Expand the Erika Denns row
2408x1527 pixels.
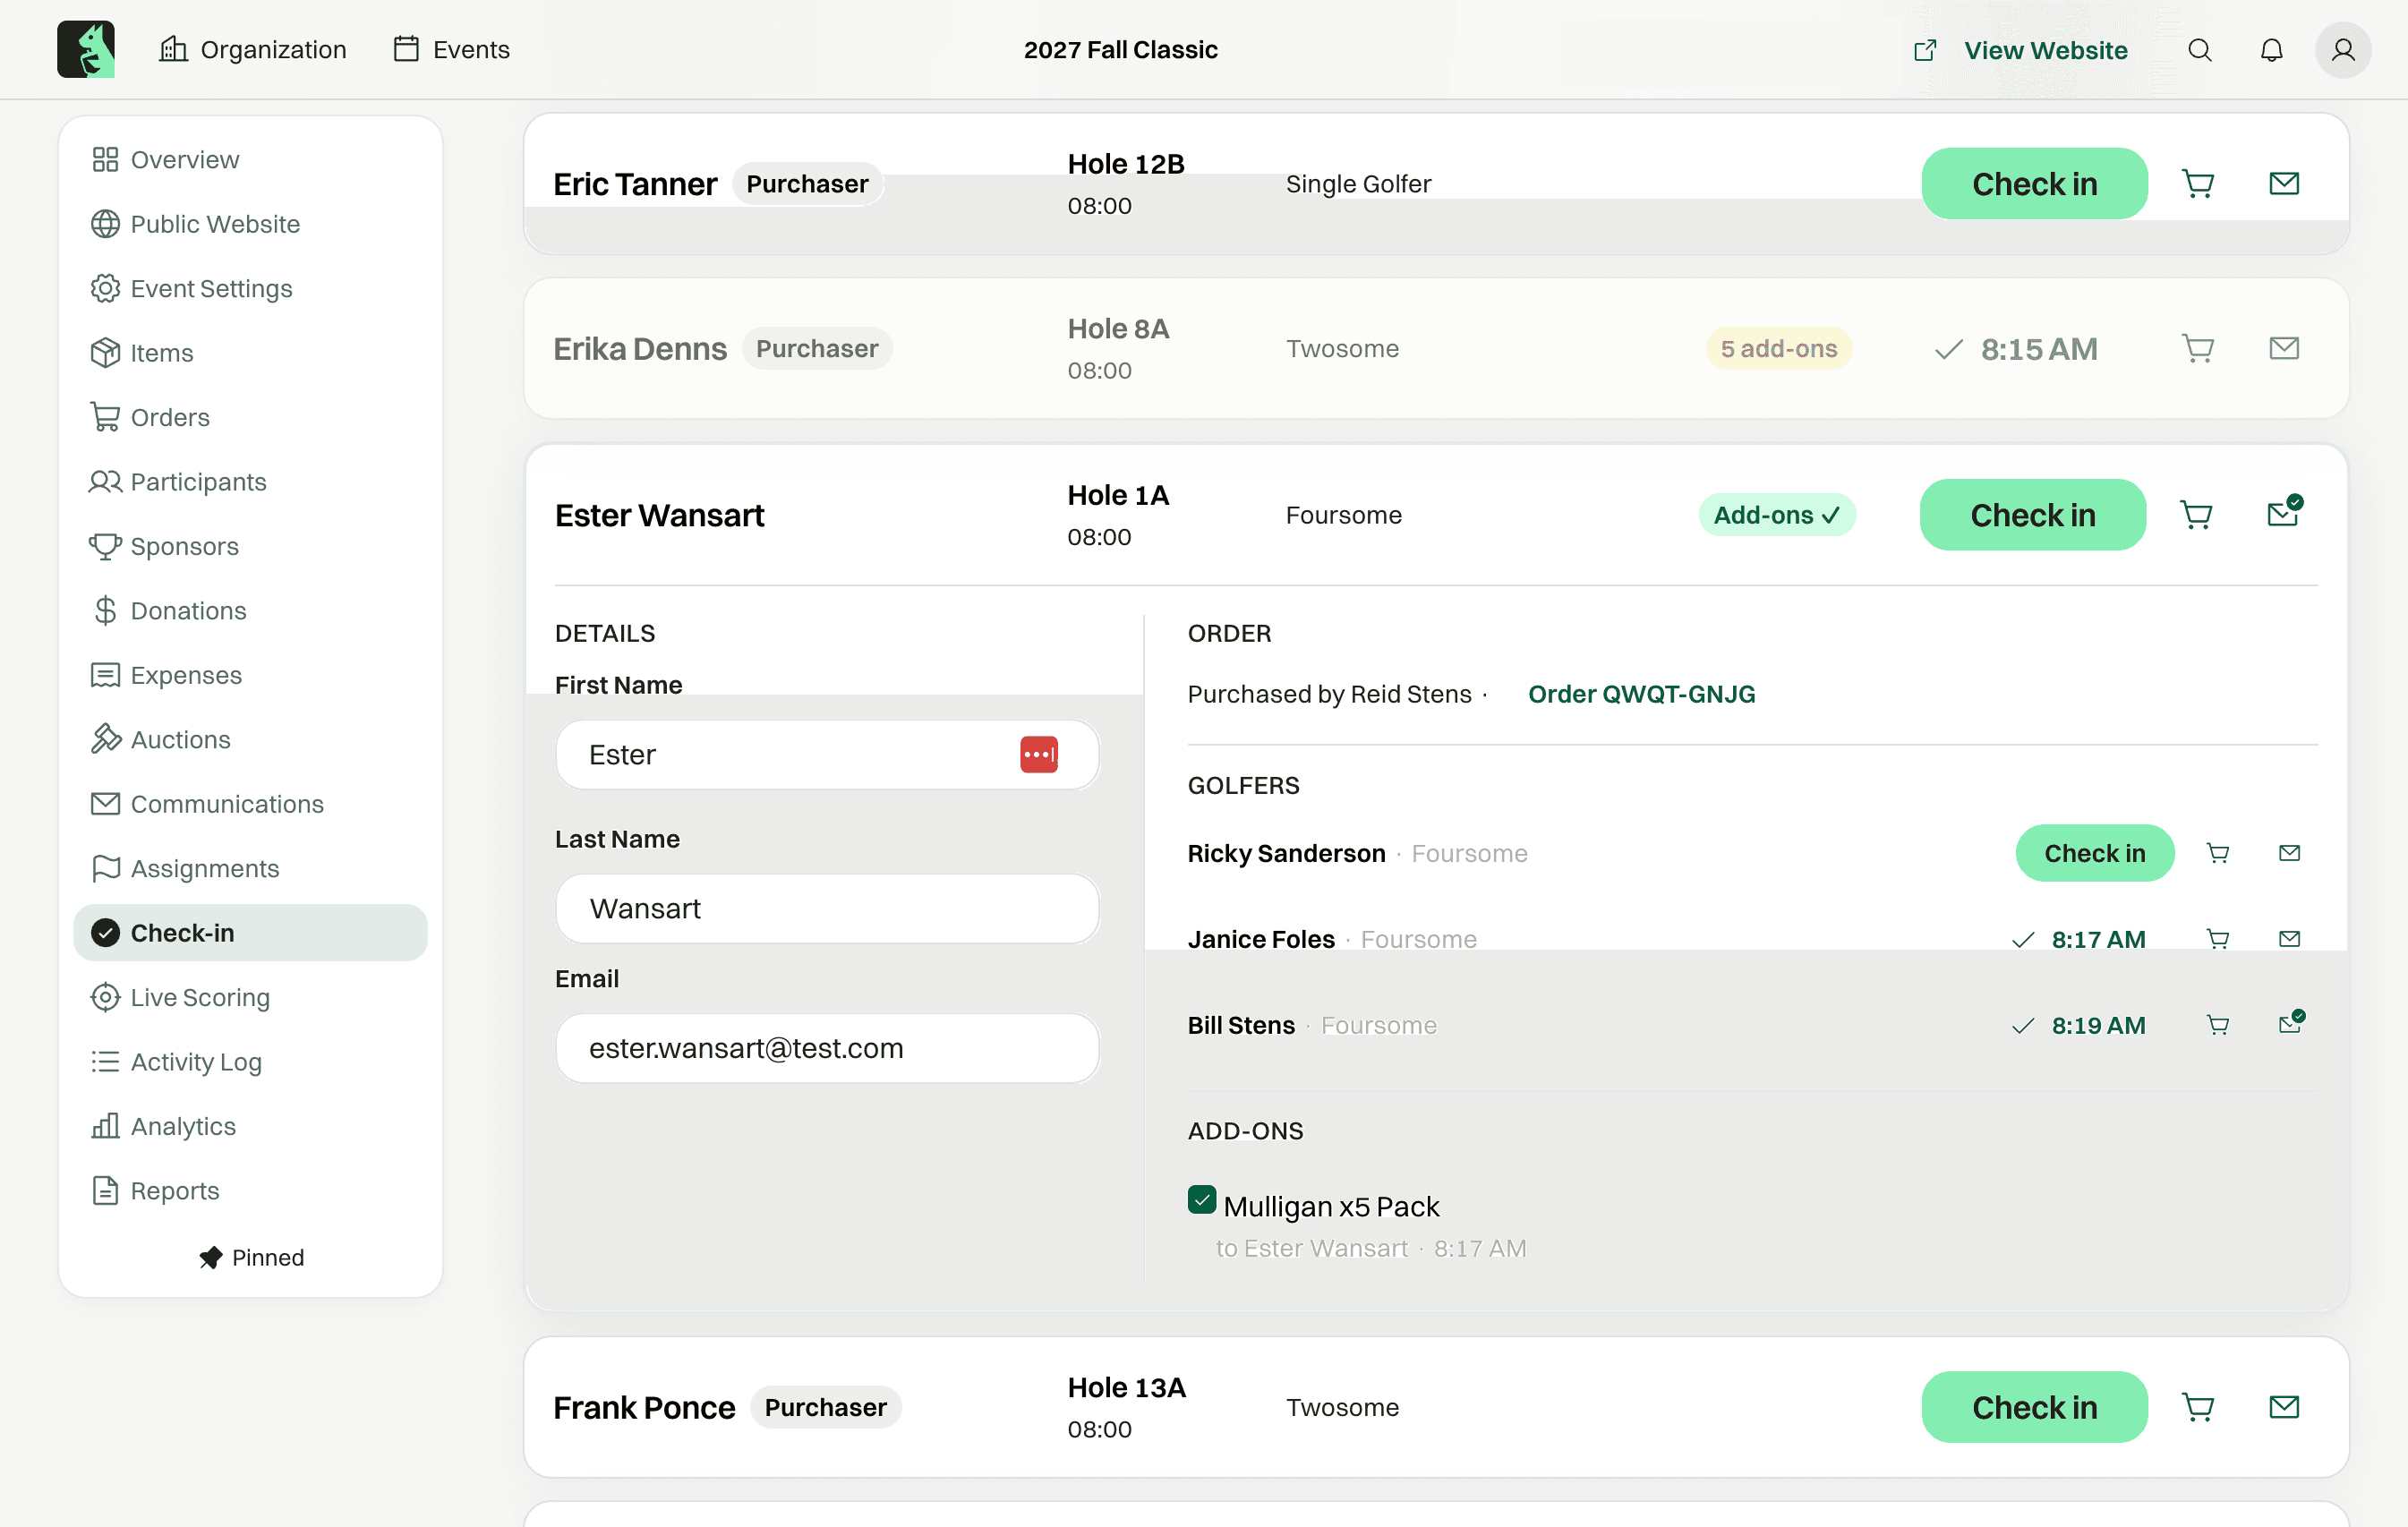[x=1436, y=348]
